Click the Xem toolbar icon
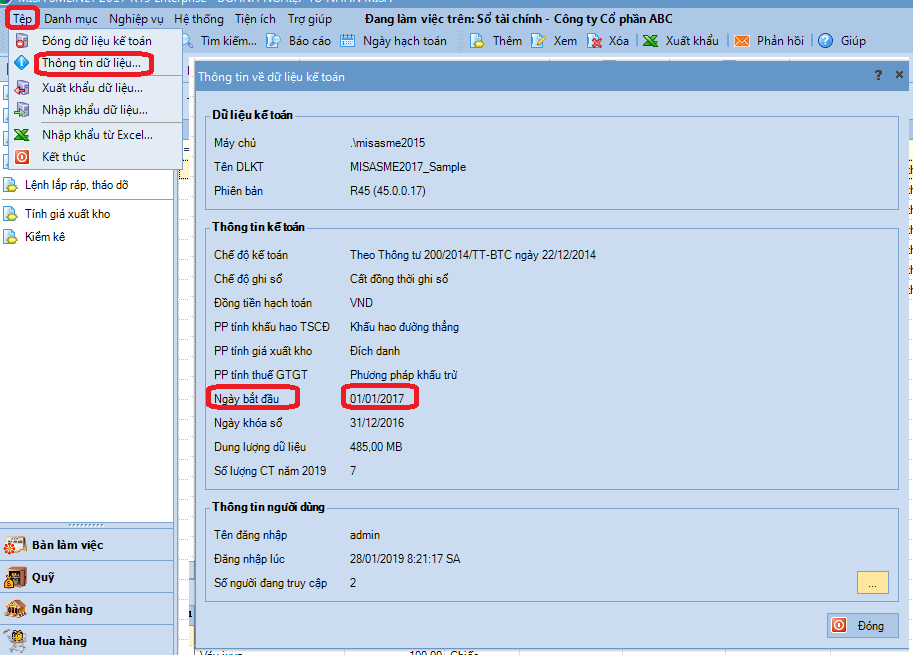913x655 pixels. 539,41
